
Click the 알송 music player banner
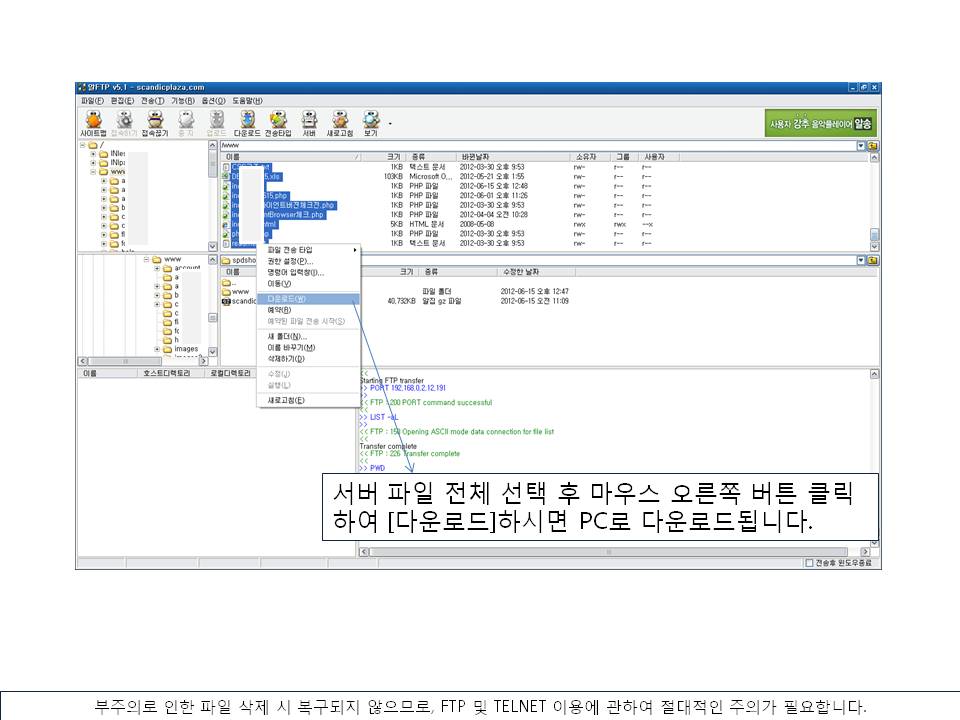(x=821, y=123)
